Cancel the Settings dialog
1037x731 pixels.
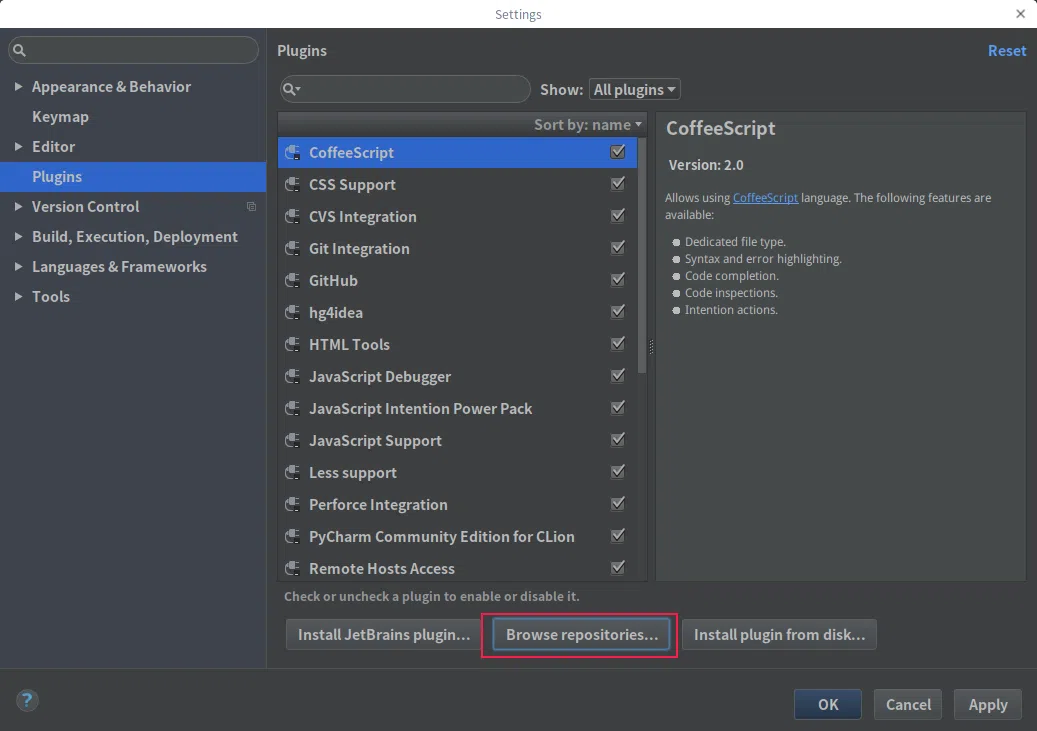(907, 705)
